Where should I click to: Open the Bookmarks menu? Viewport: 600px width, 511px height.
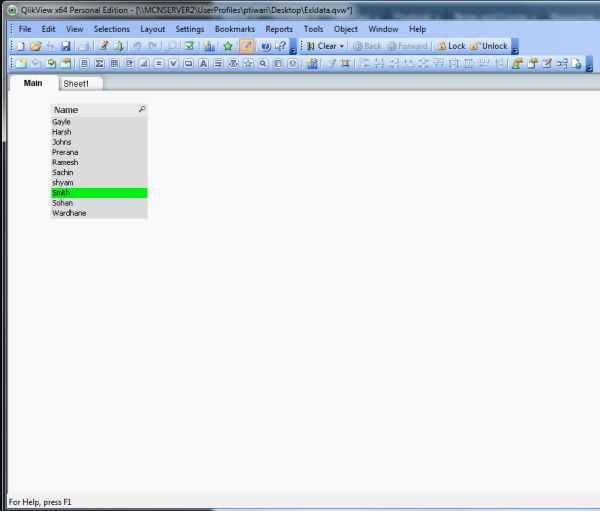pos(235,29)
